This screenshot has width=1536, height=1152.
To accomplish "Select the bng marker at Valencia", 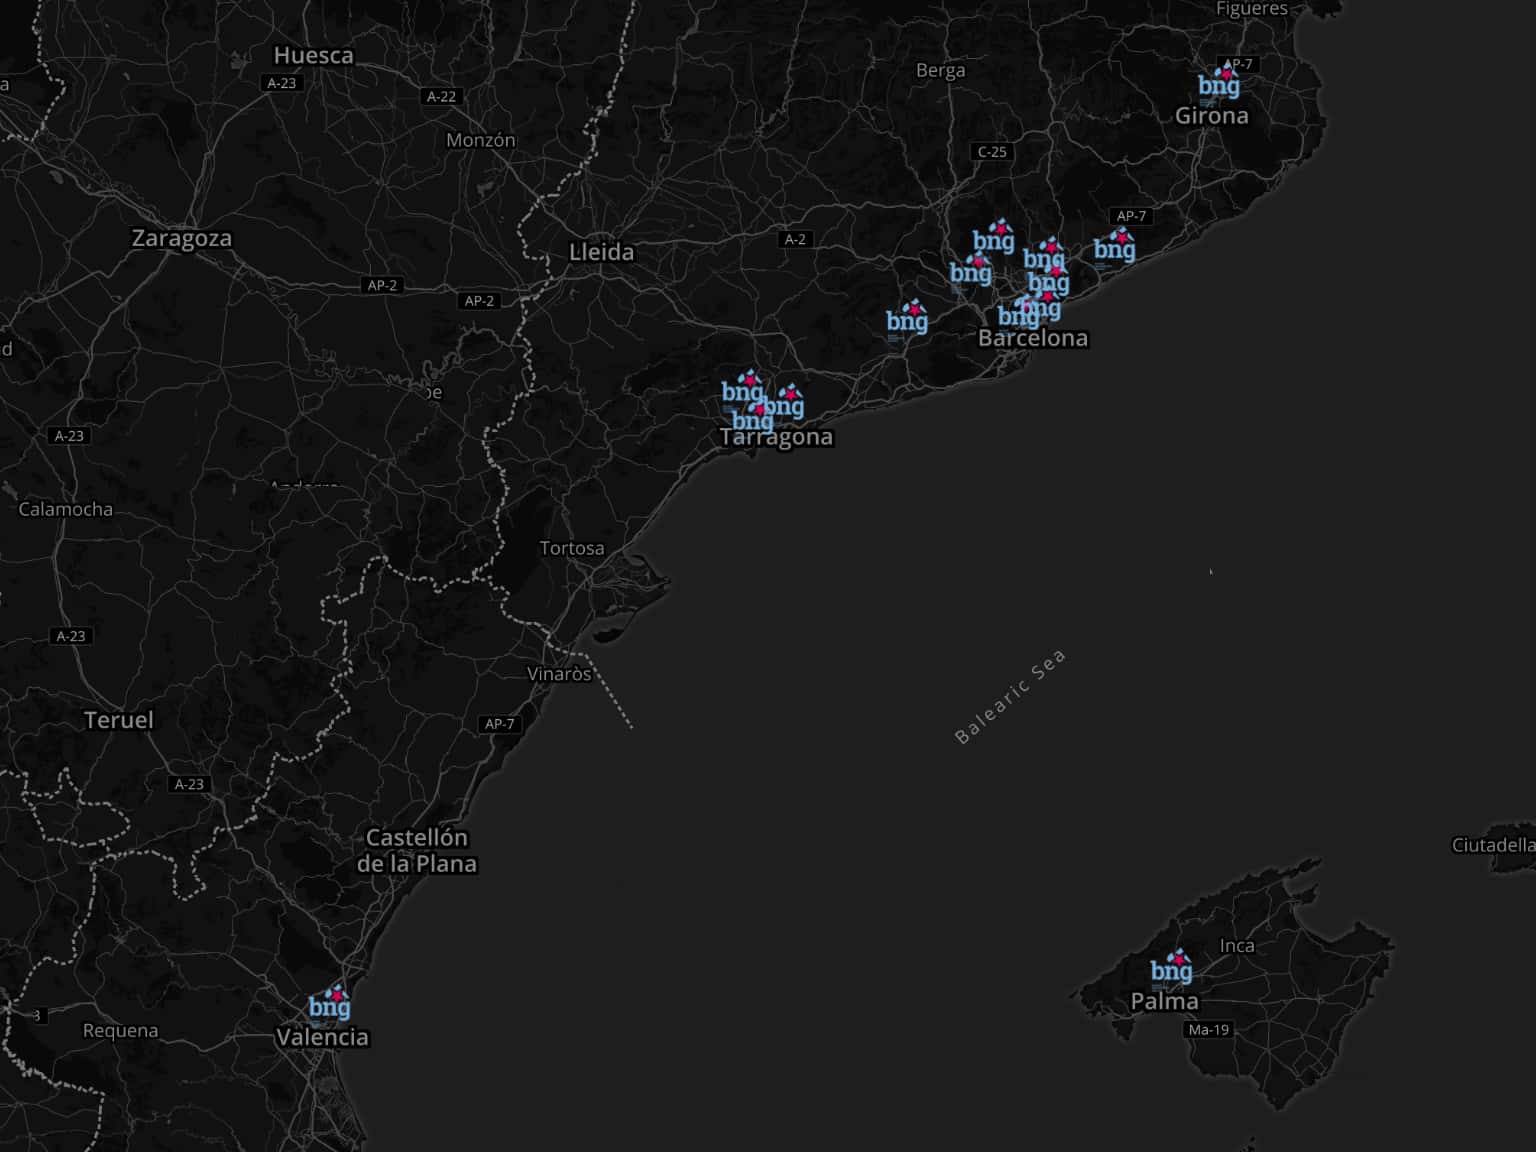I will [x=329, y=1004].
